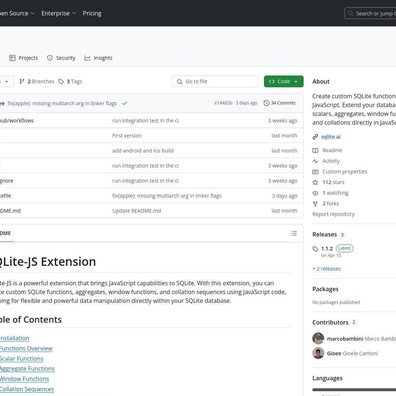Jump to Window Functions section
This screenshot has height=396, width=396.
click(24, 379)
